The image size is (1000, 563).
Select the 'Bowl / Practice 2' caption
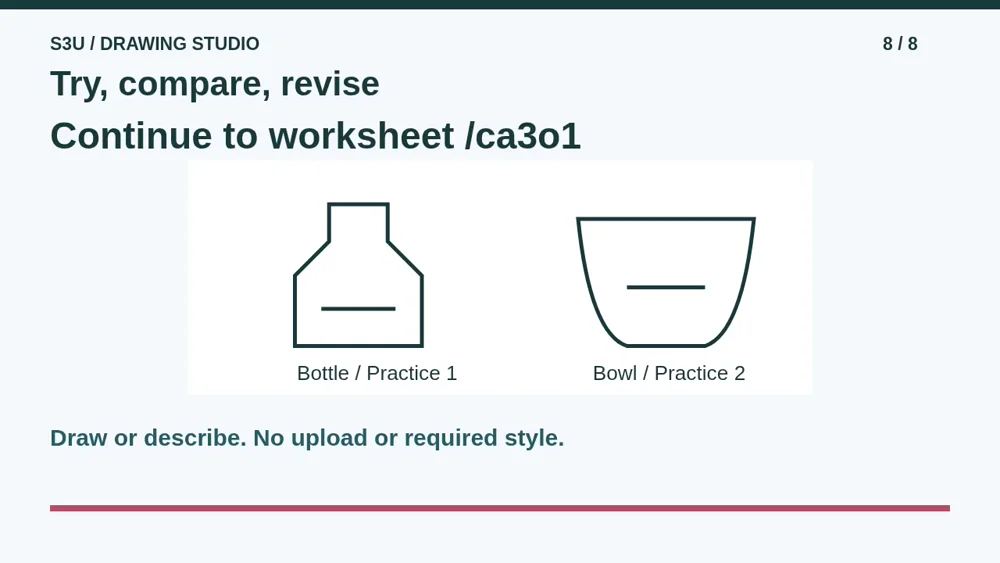(669, 373)
